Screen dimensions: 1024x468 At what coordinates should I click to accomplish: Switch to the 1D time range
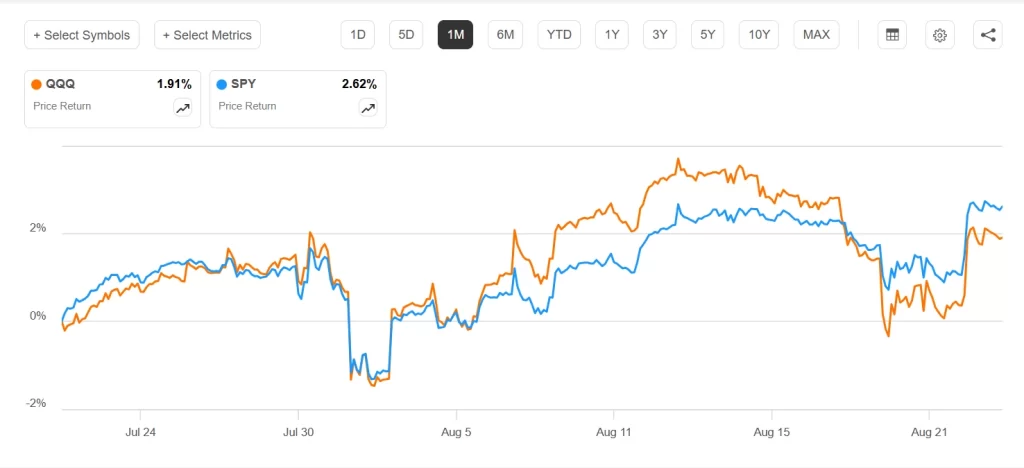pos(358,35)
